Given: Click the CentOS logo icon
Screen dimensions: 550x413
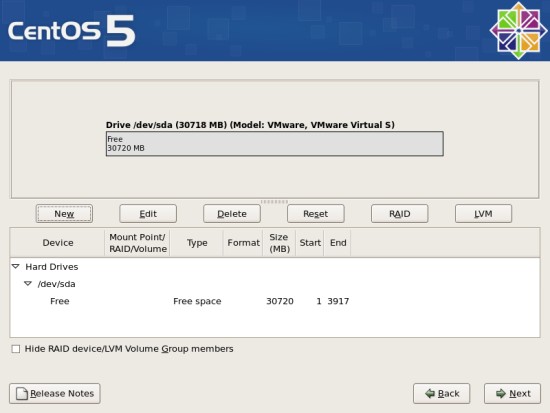Looking at the screenshot, I should (518, 31).
